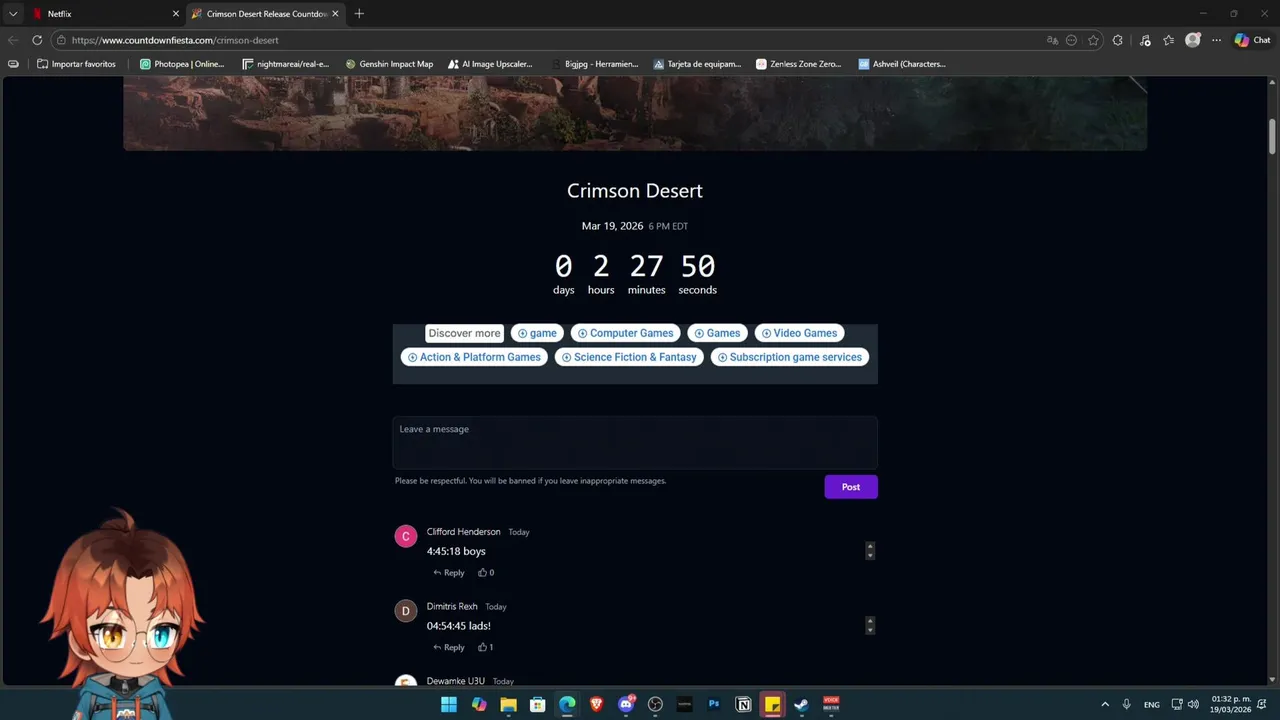Open the Importar favoritos bookmark
The image size is (1280, 720).
pos(76,64)
